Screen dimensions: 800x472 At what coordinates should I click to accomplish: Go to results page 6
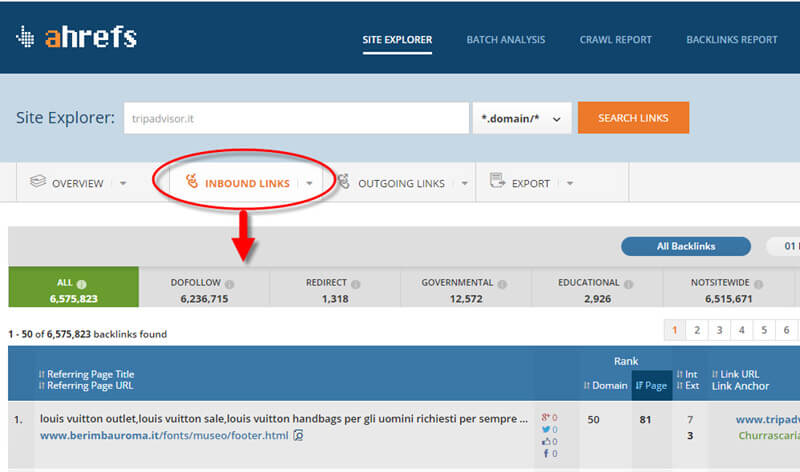pyautogui.click(x=786, y=330)
